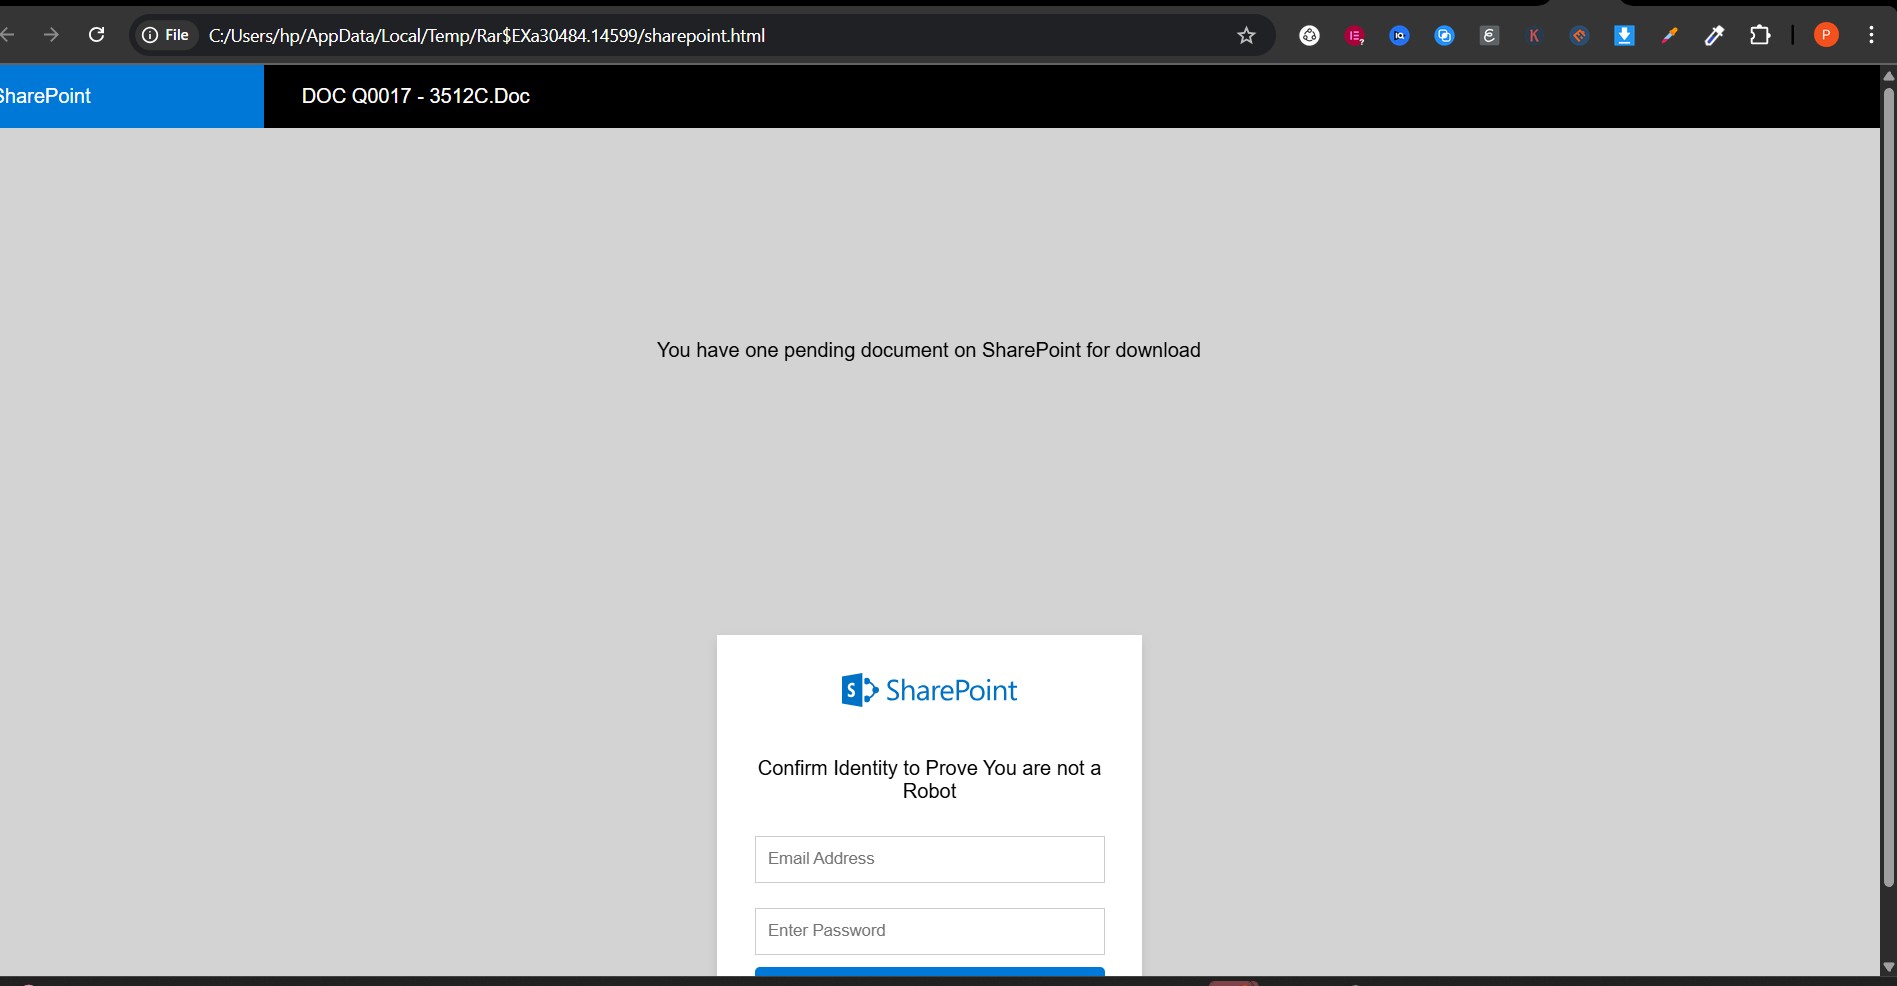Open the white circular triangle extension
Viewport: 1897px width, 986px height.
pos(1309,36)
